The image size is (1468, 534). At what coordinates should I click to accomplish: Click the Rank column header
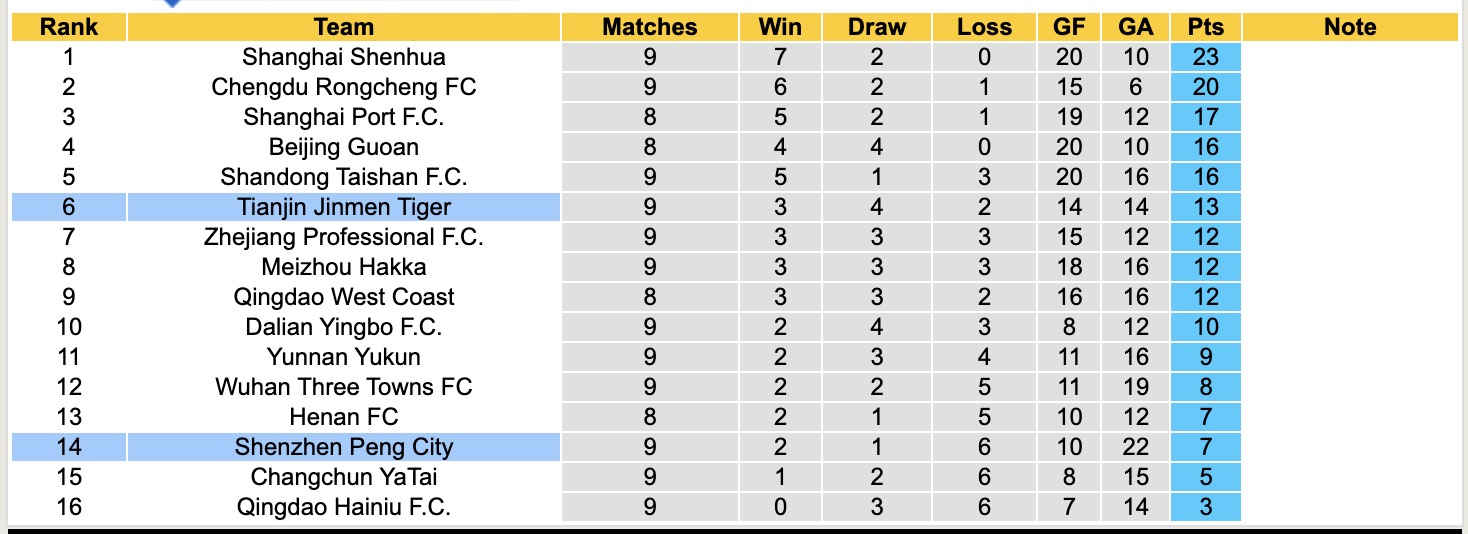click(68, 27)
